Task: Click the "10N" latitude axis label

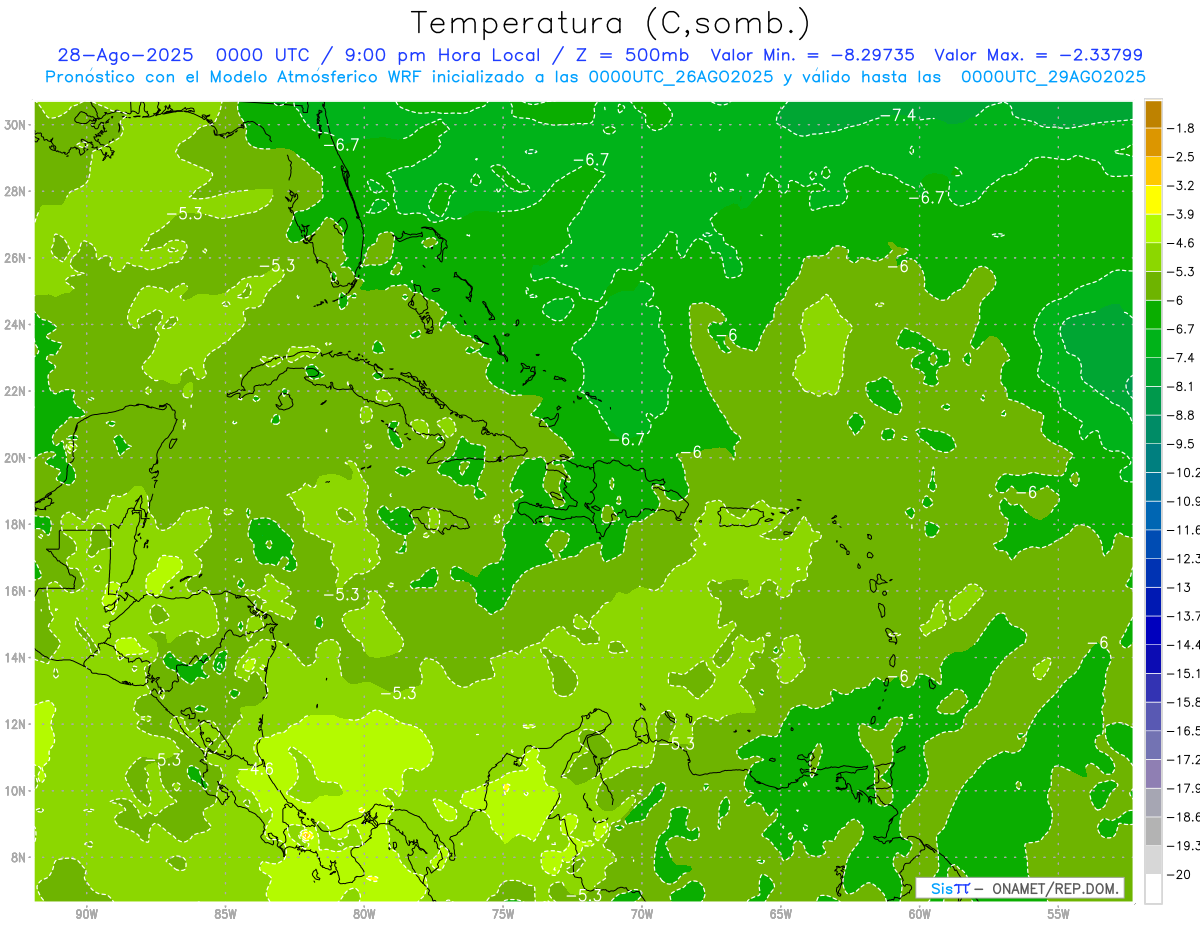Action: click(15, 790)
